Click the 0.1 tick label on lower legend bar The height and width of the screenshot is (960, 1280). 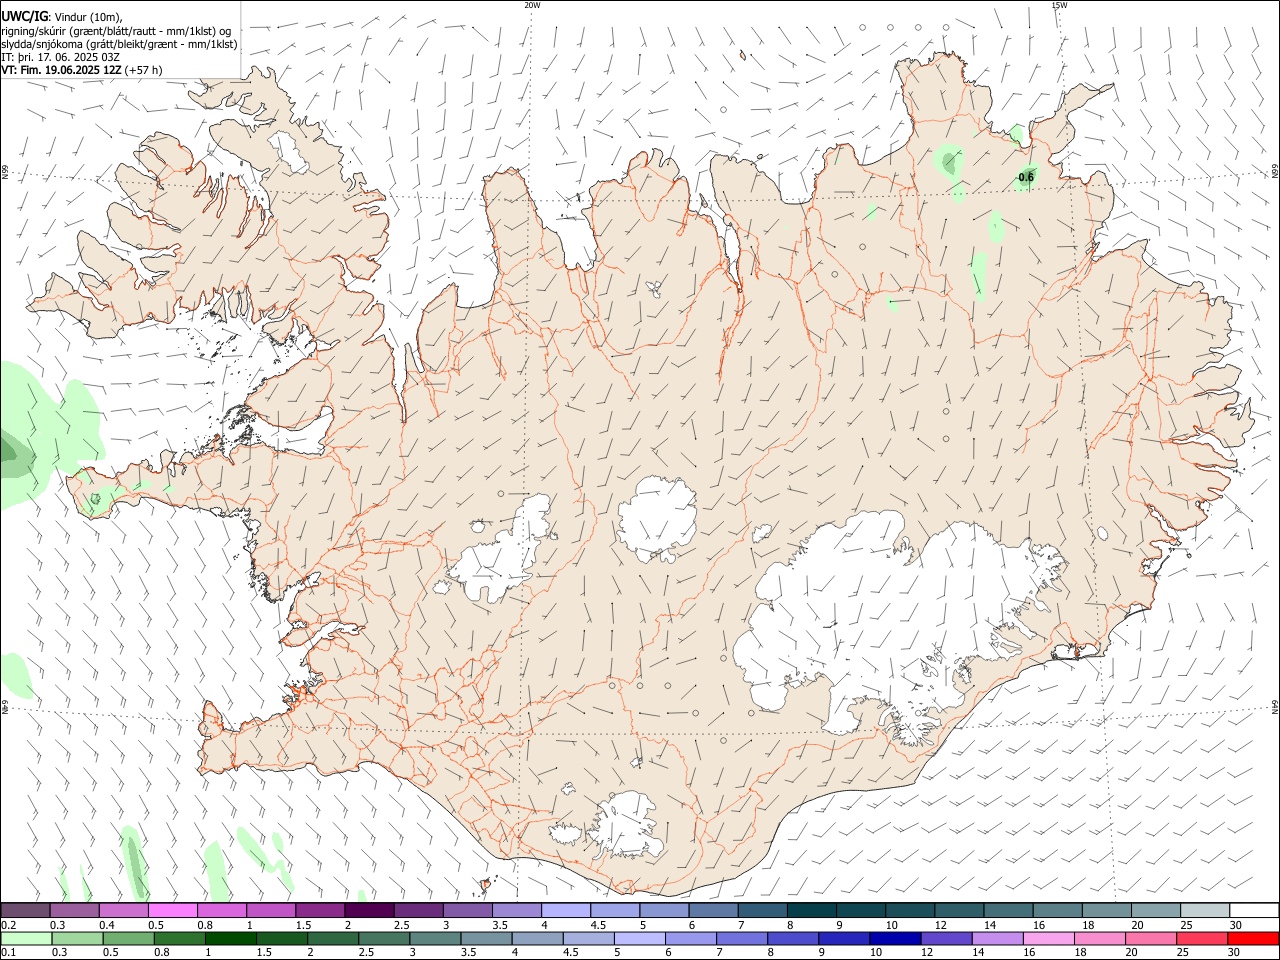click(x=9, y=953)
